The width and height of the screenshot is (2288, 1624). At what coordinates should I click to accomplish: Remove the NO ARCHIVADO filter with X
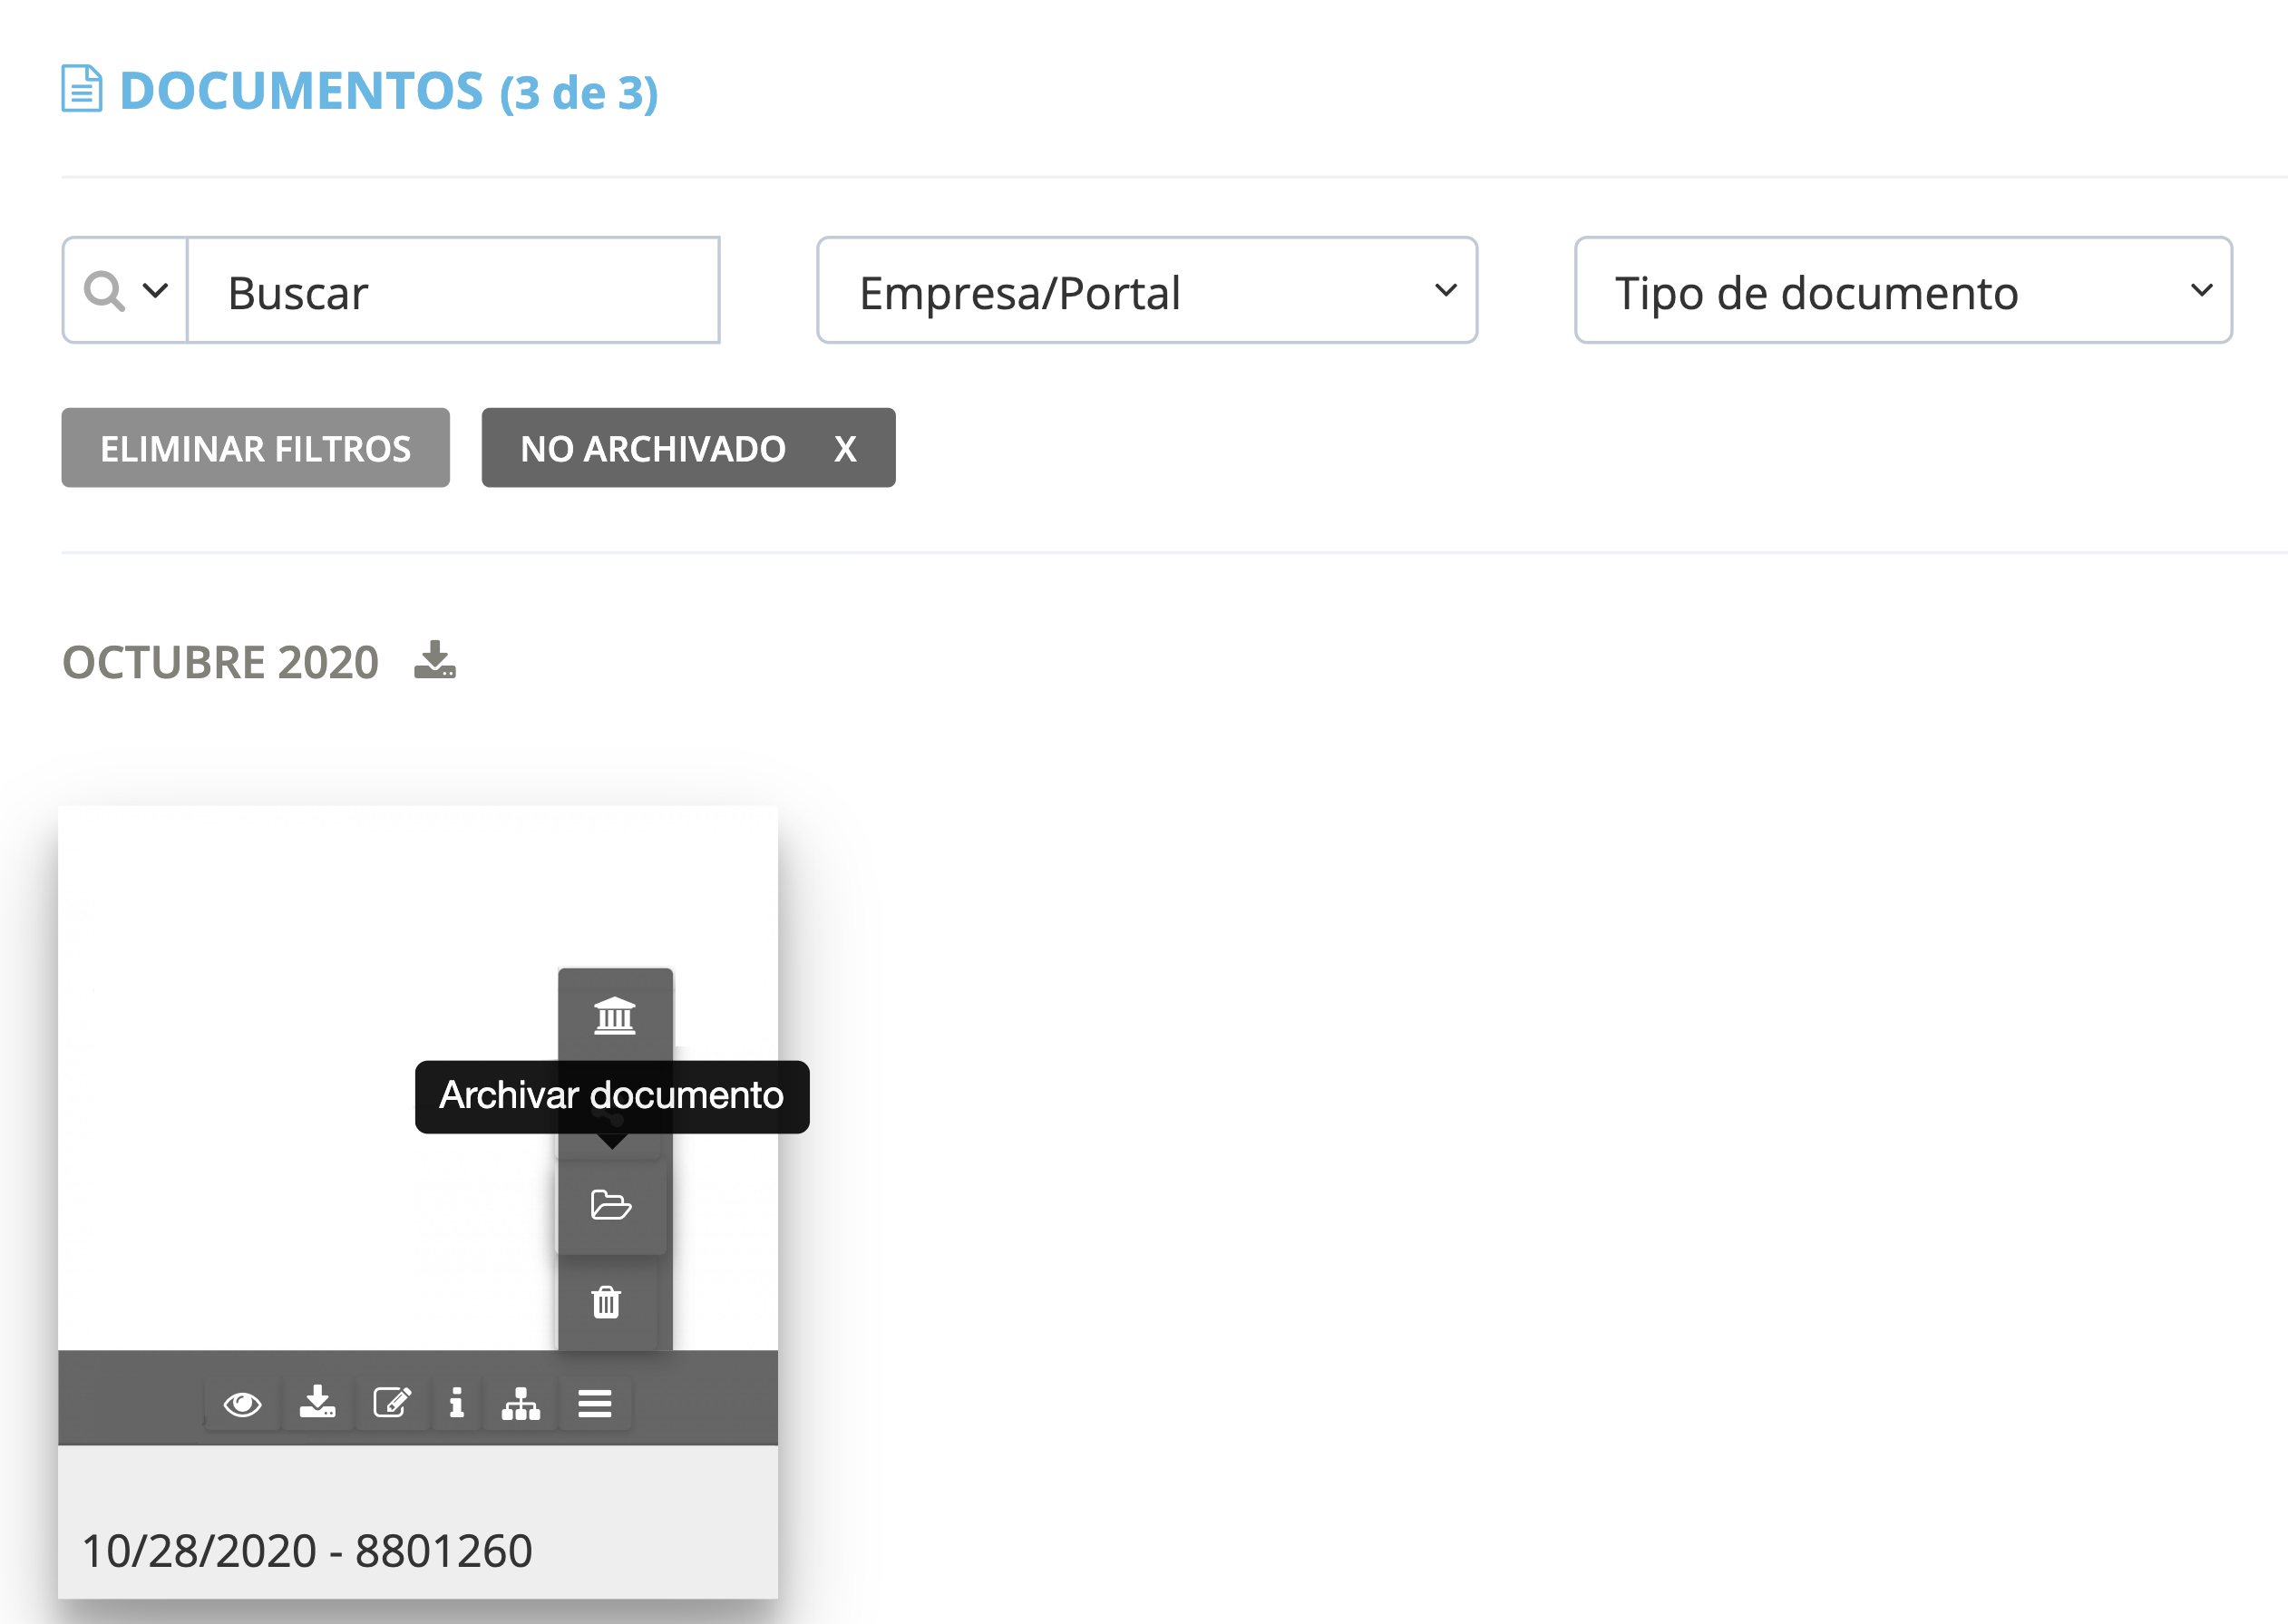pyautogui.click(x=845, y=449)
